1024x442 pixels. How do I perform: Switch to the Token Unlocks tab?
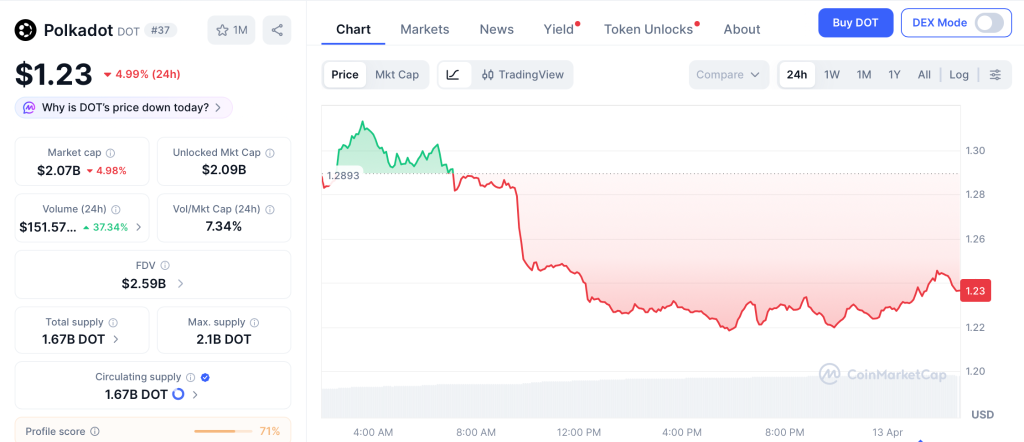point(648,29)
